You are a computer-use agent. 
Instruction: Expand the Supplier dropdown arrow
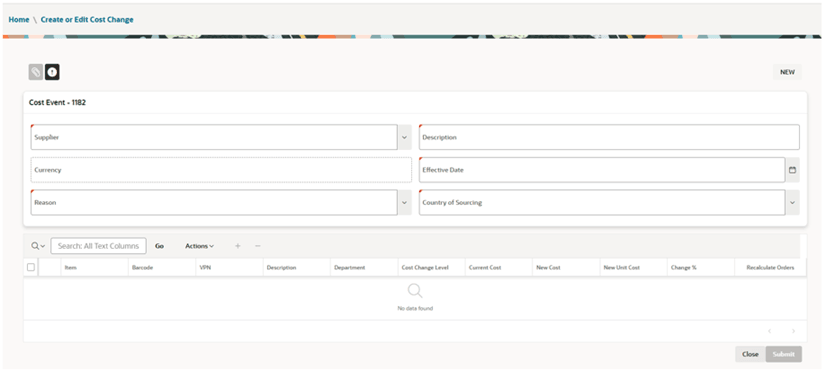tap(405, 137)
